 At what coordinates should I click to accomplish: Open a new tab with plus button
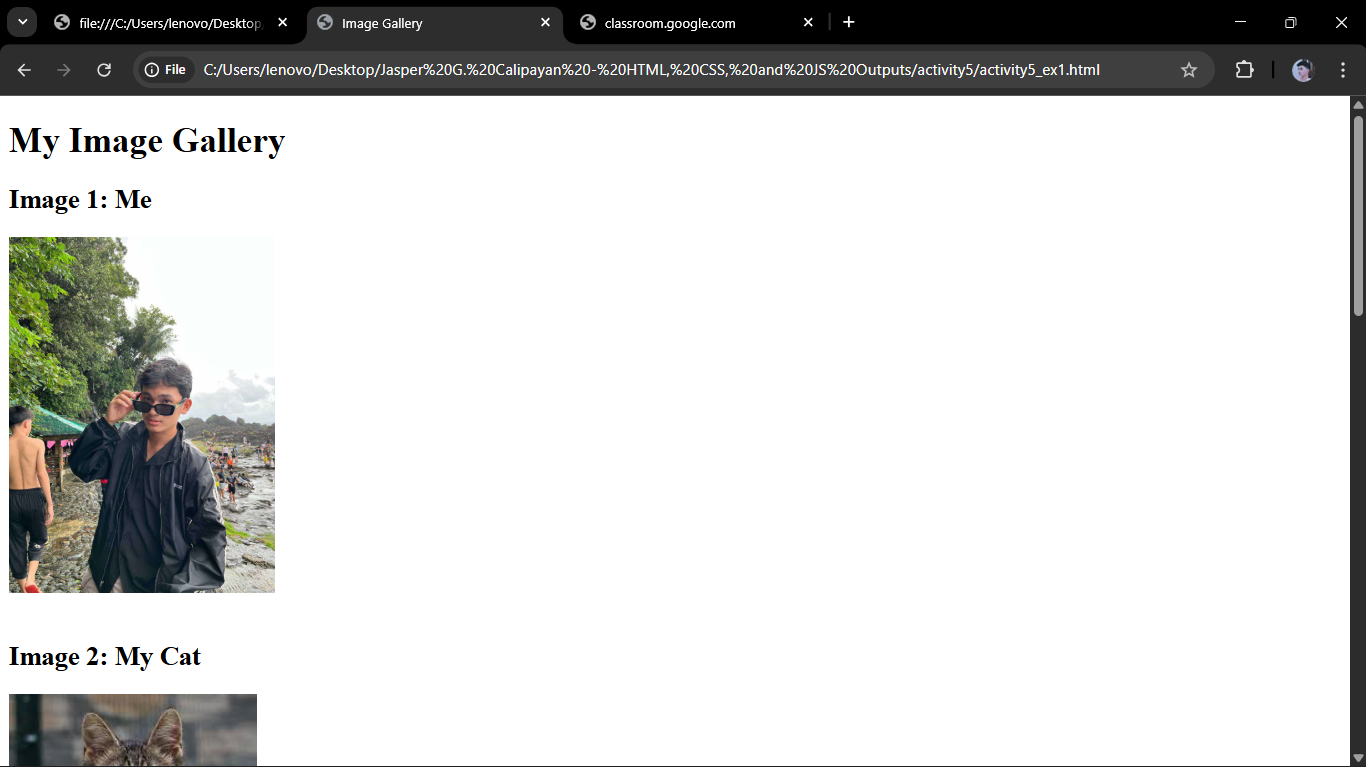click(x=849, y=22)
